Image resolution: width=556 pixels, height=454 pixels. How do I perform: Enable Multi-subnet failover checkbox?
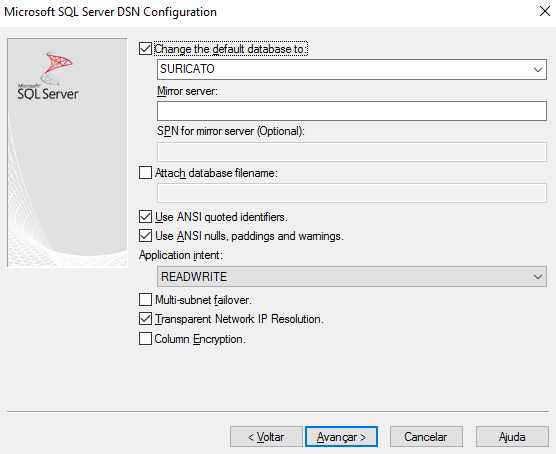pos(145,300)
